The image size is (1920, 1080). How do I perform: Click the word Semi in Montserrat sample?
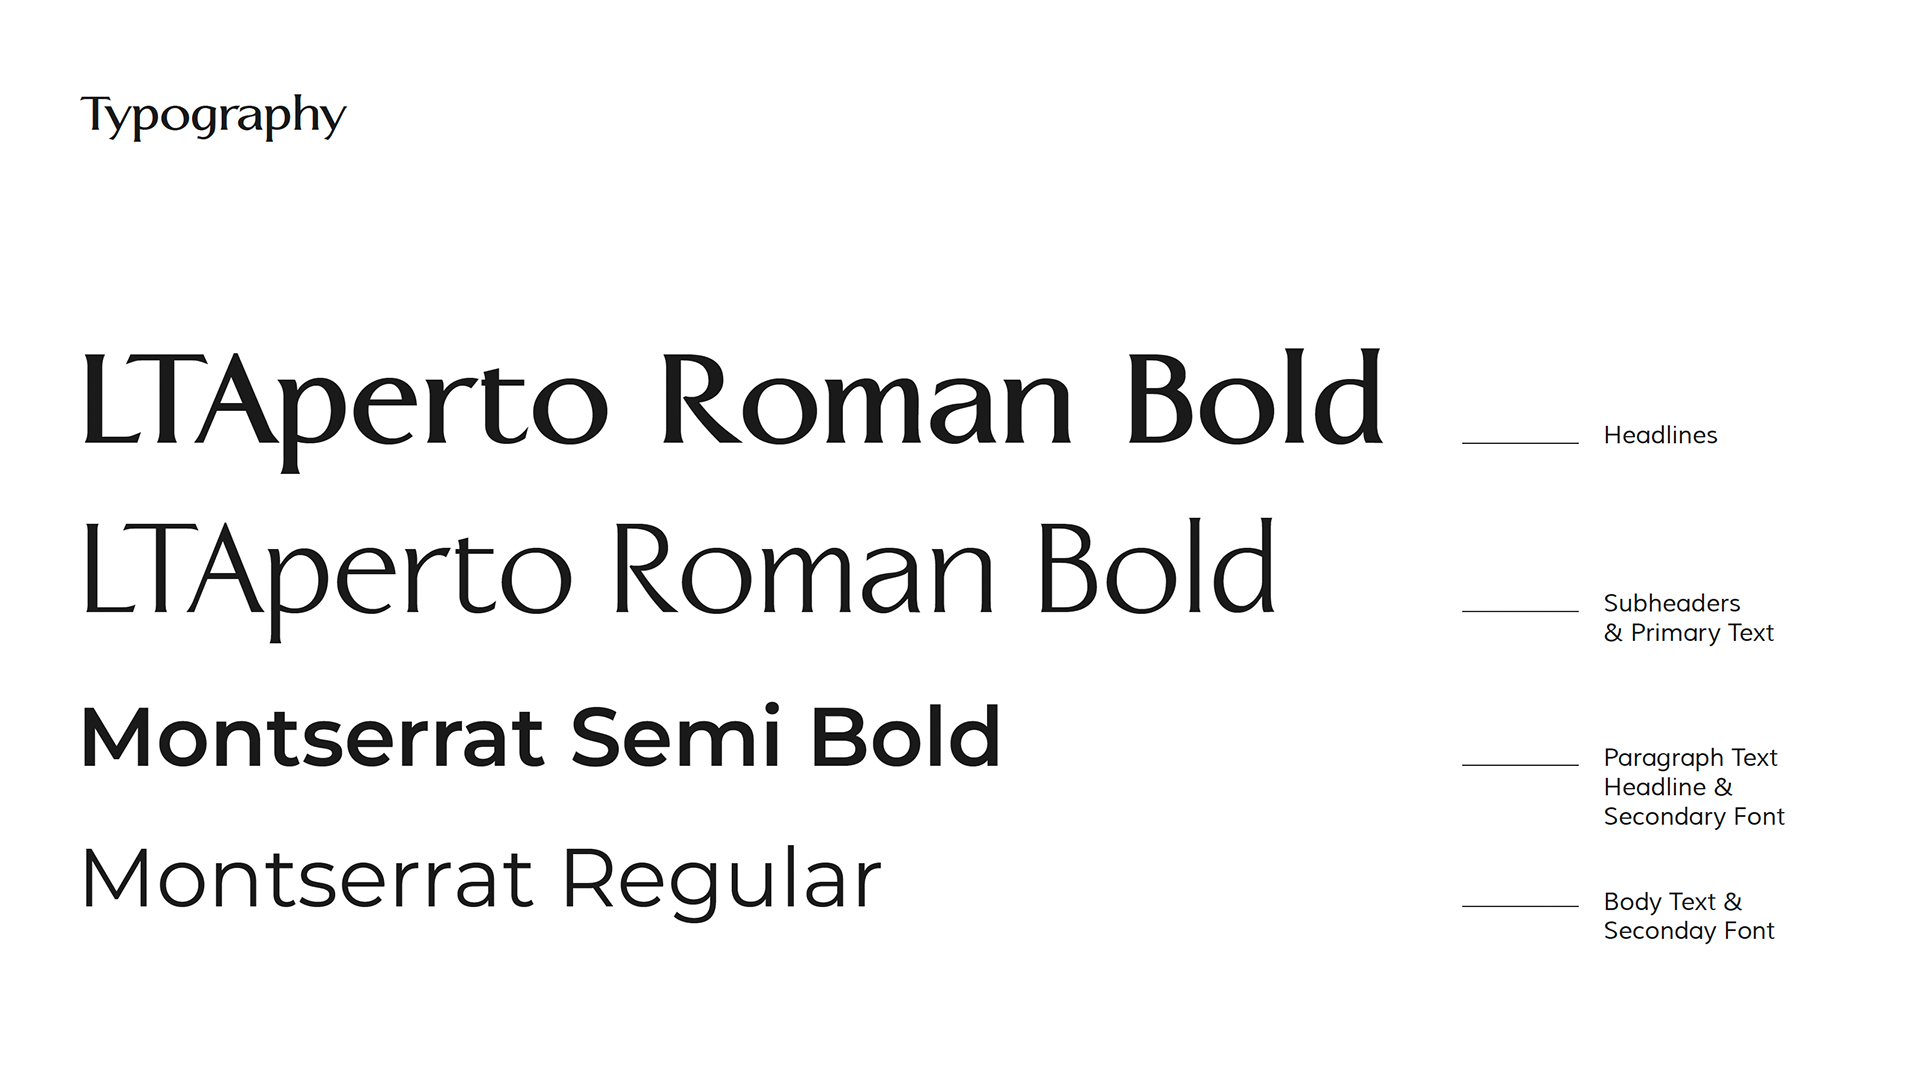[676, 738]
